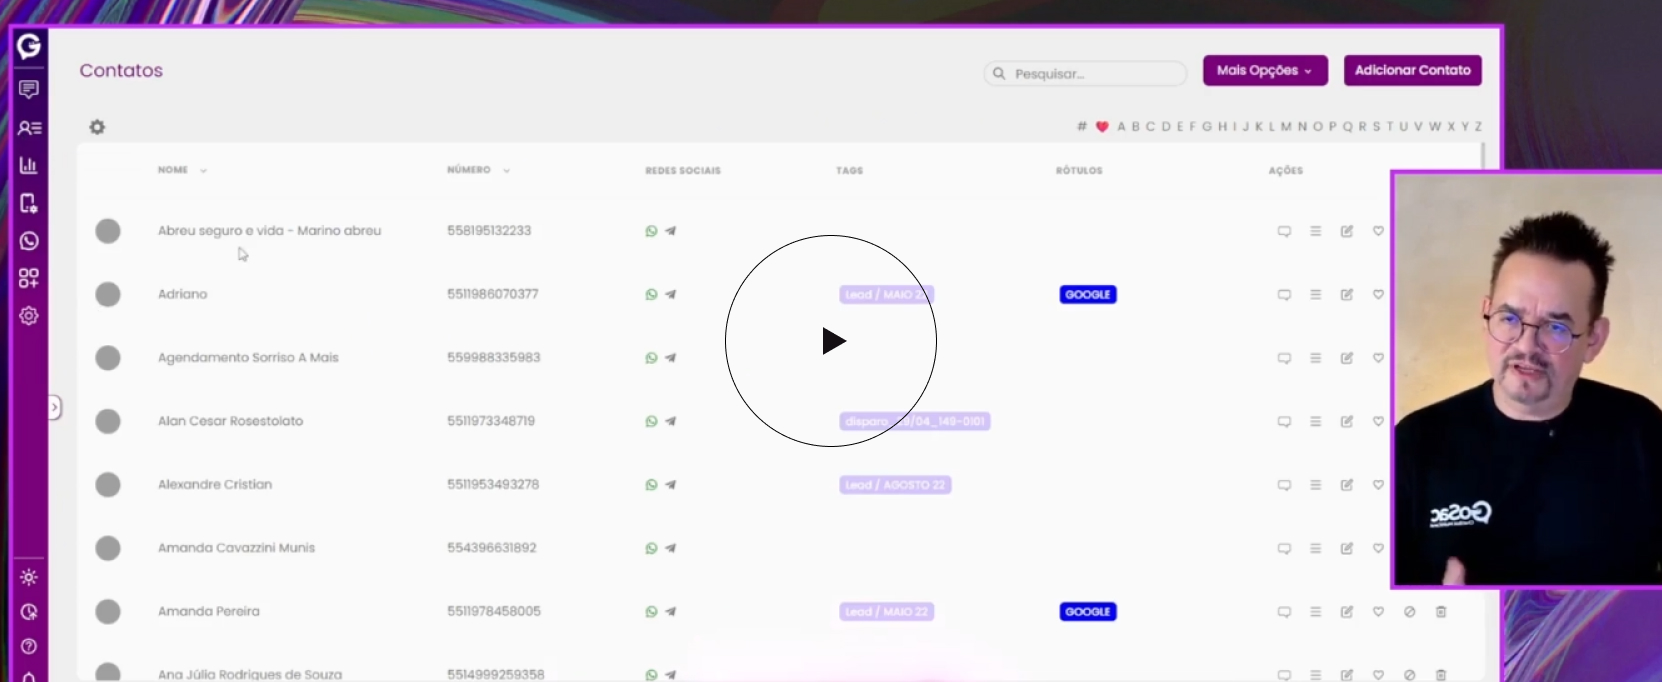The width and height of the screenshot is (1662, 682).
Task: Edit the Amanda Pereira contact
Action: [1347, 612]
